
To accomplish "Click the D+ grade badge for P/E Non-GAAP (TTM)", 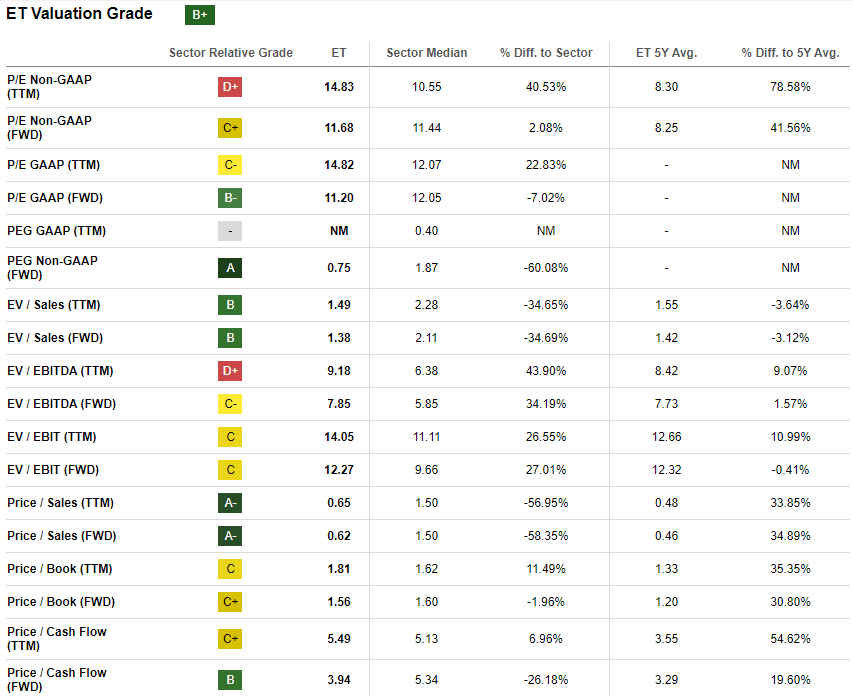I will tap(230, 87).
